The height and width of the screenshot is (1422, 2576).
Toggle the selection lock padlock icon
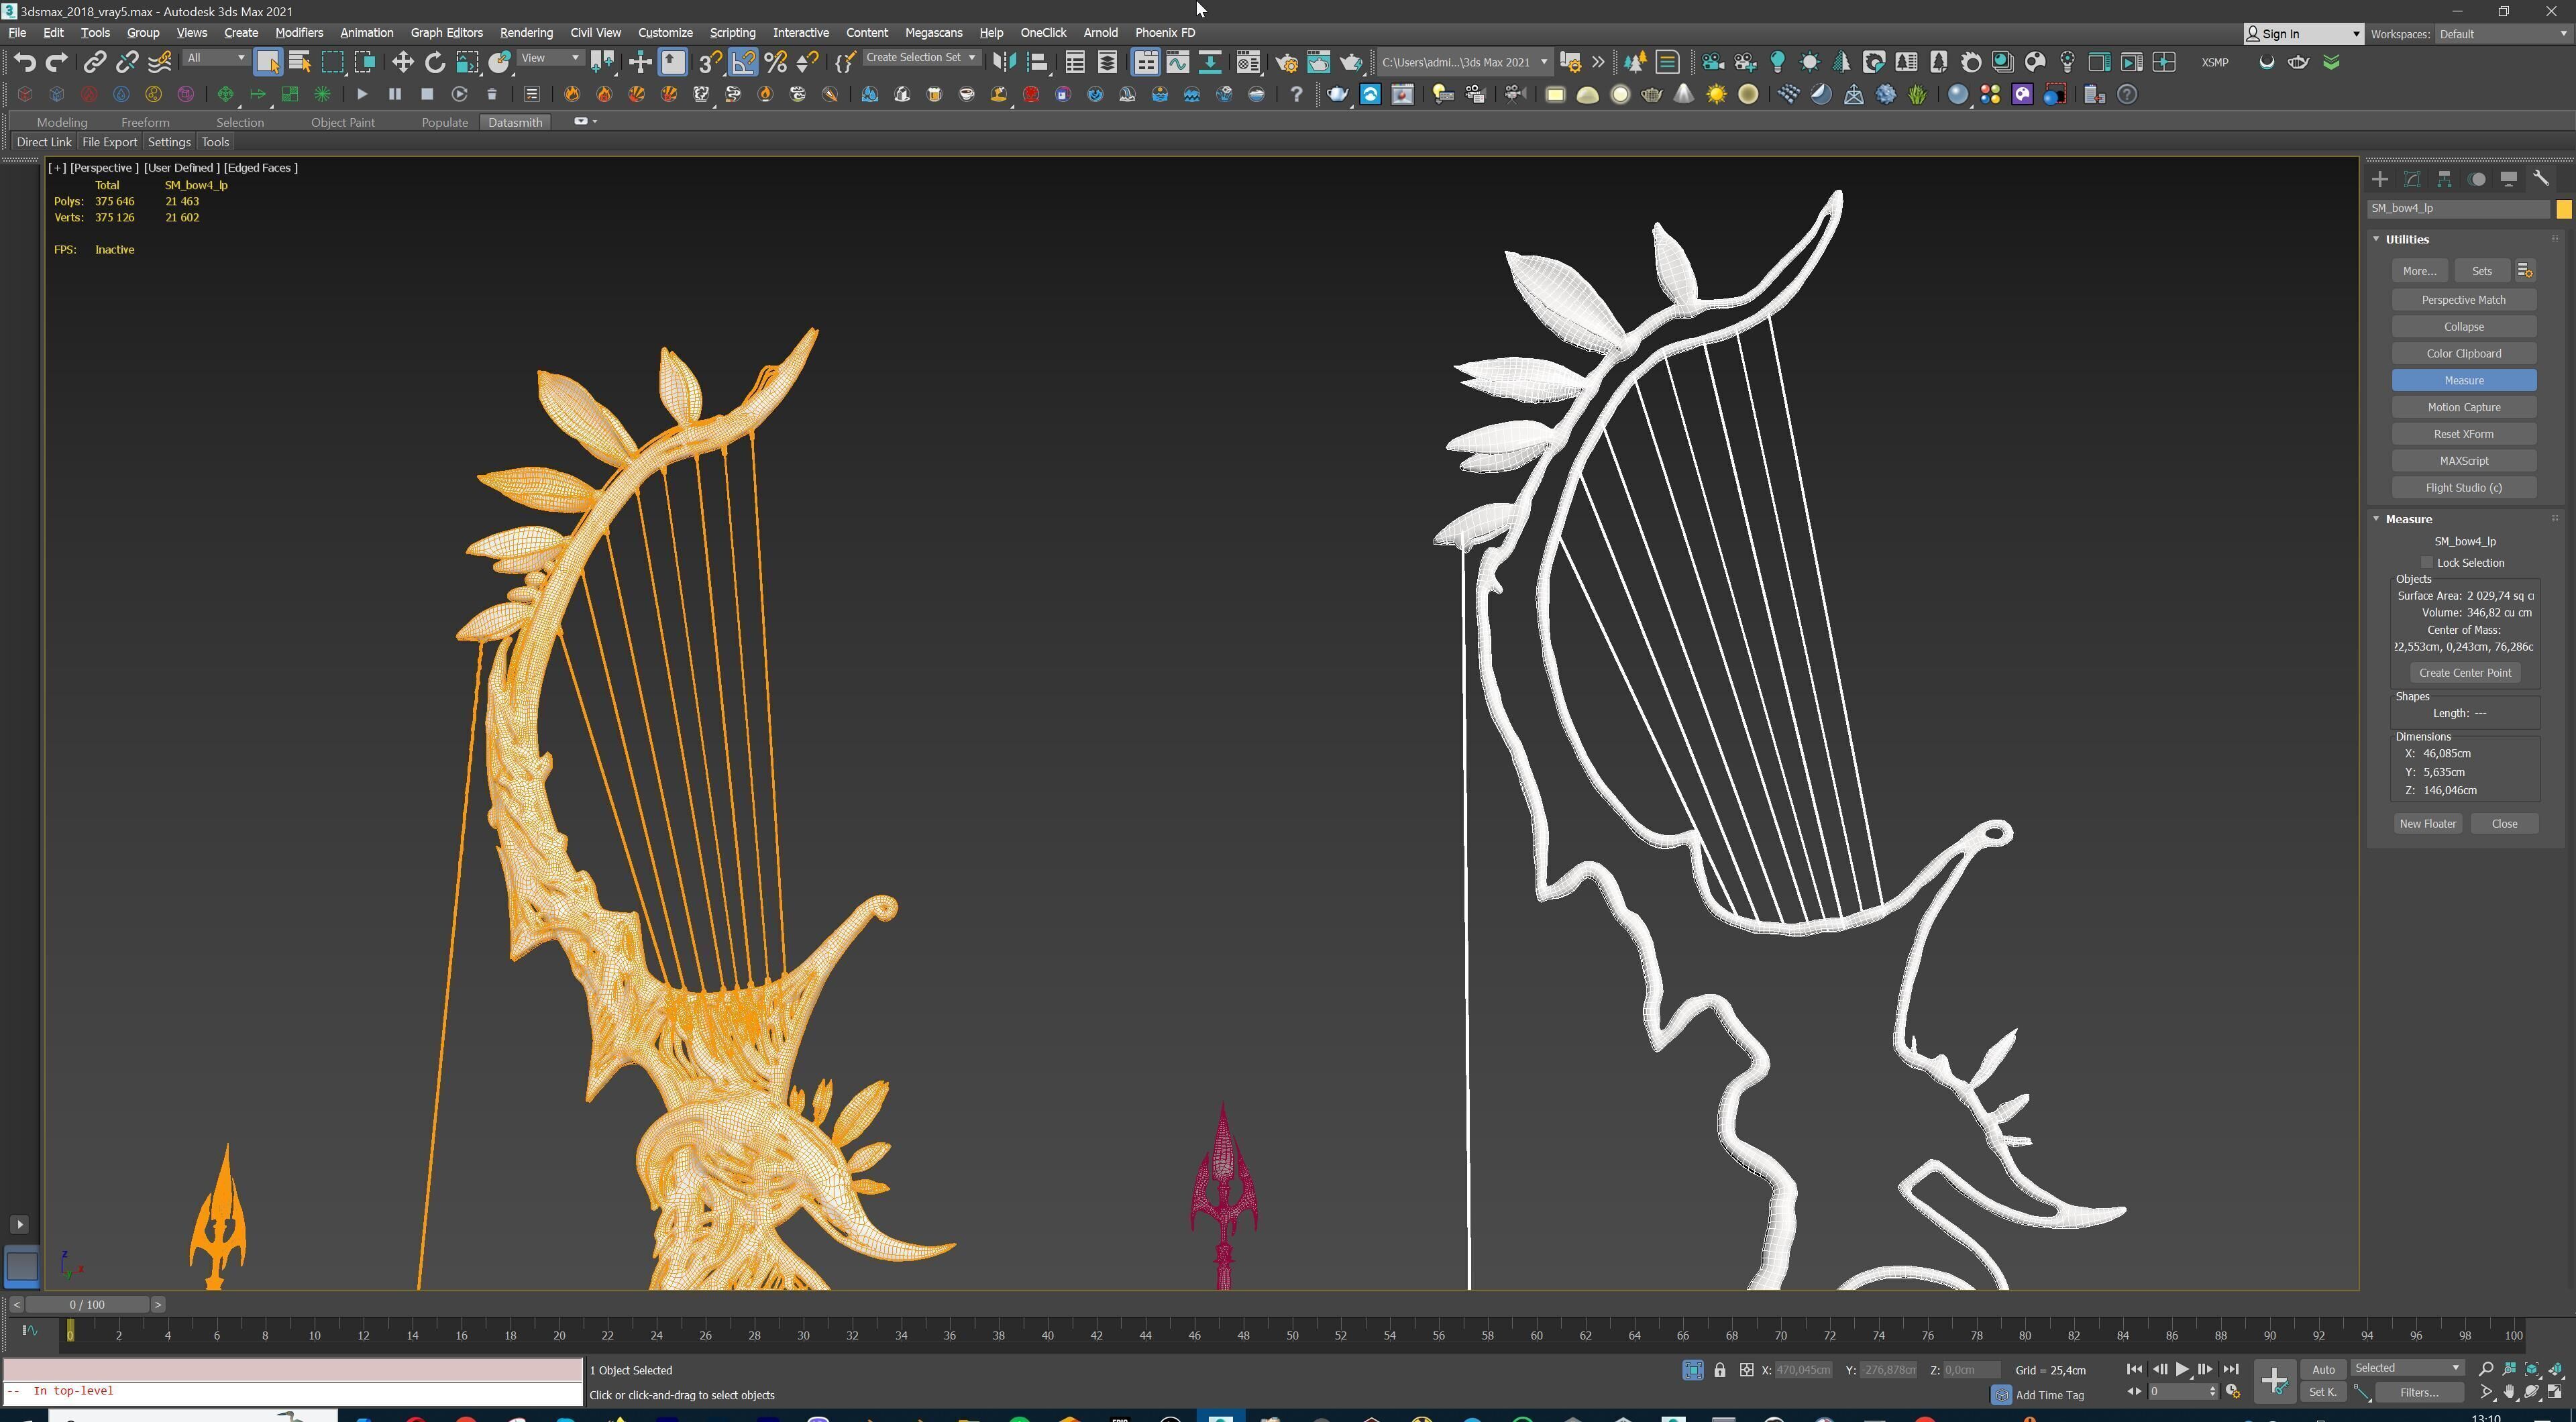pos(1719,1370)
